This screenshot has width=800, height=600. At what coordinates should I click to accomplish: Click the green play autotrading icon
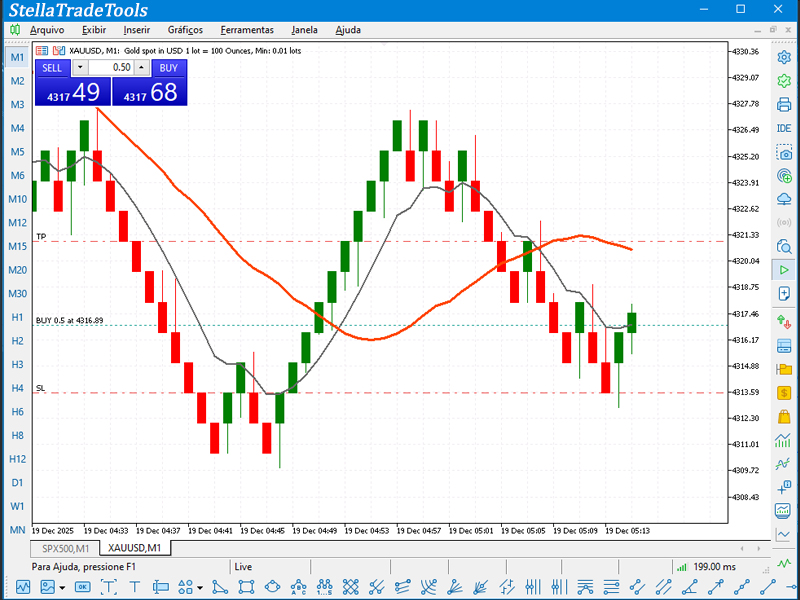tap(785, 270)
